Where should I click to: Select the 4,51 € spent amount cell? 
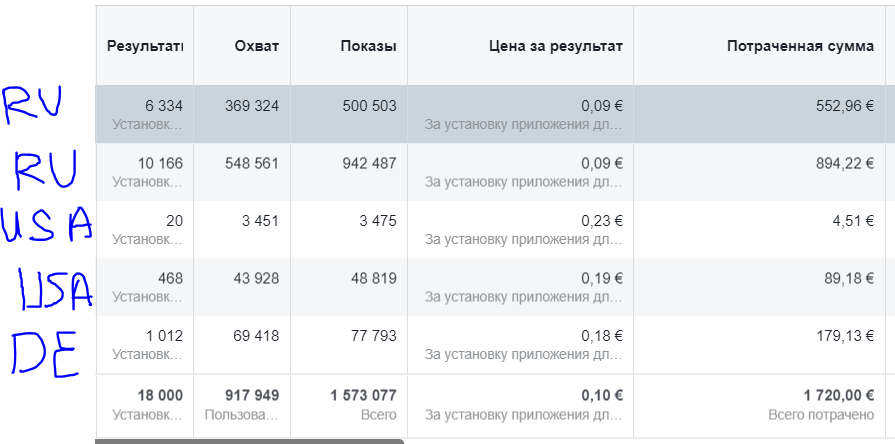coord(852,221)
